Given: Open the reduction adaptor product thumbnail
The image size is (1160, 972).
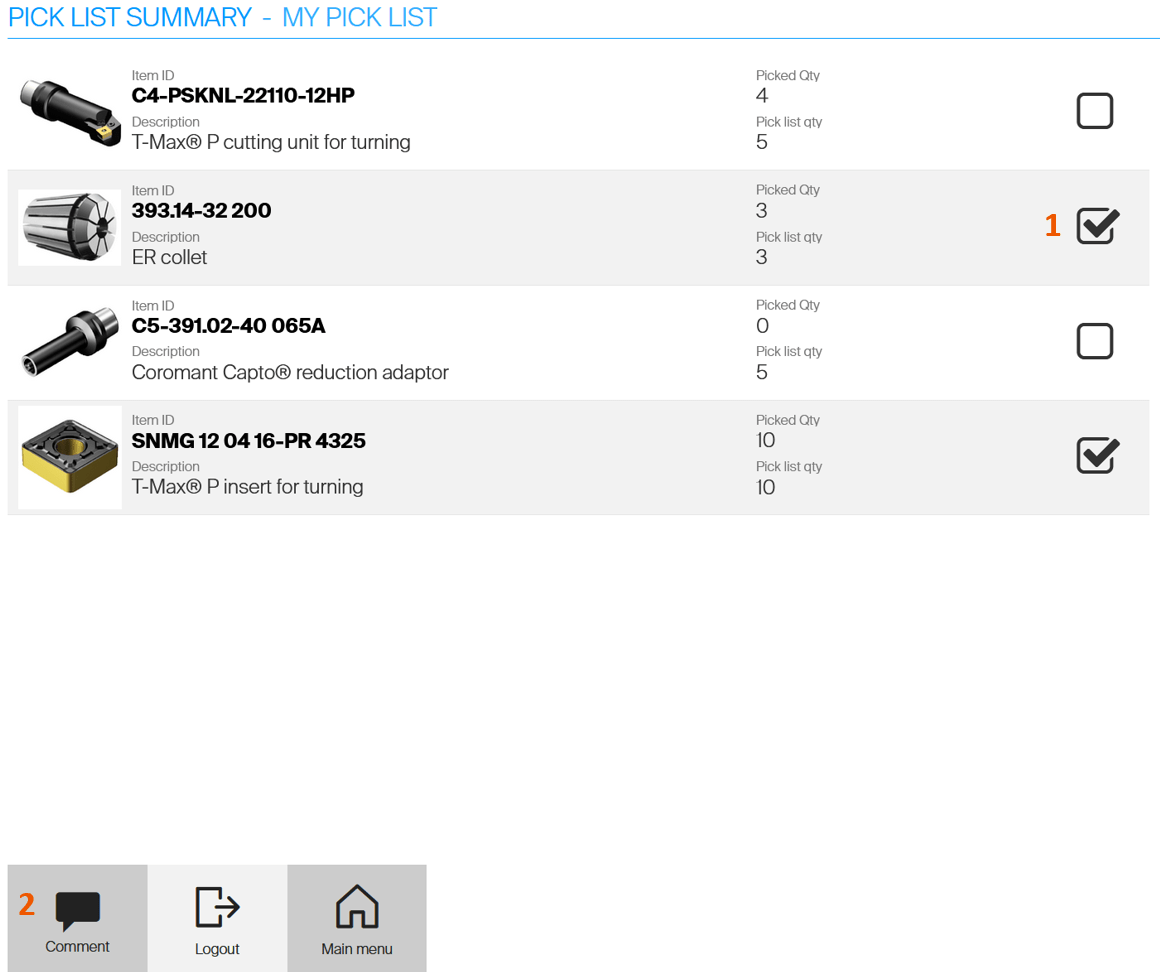Looking at the screenshot, I should coord(69,342).
